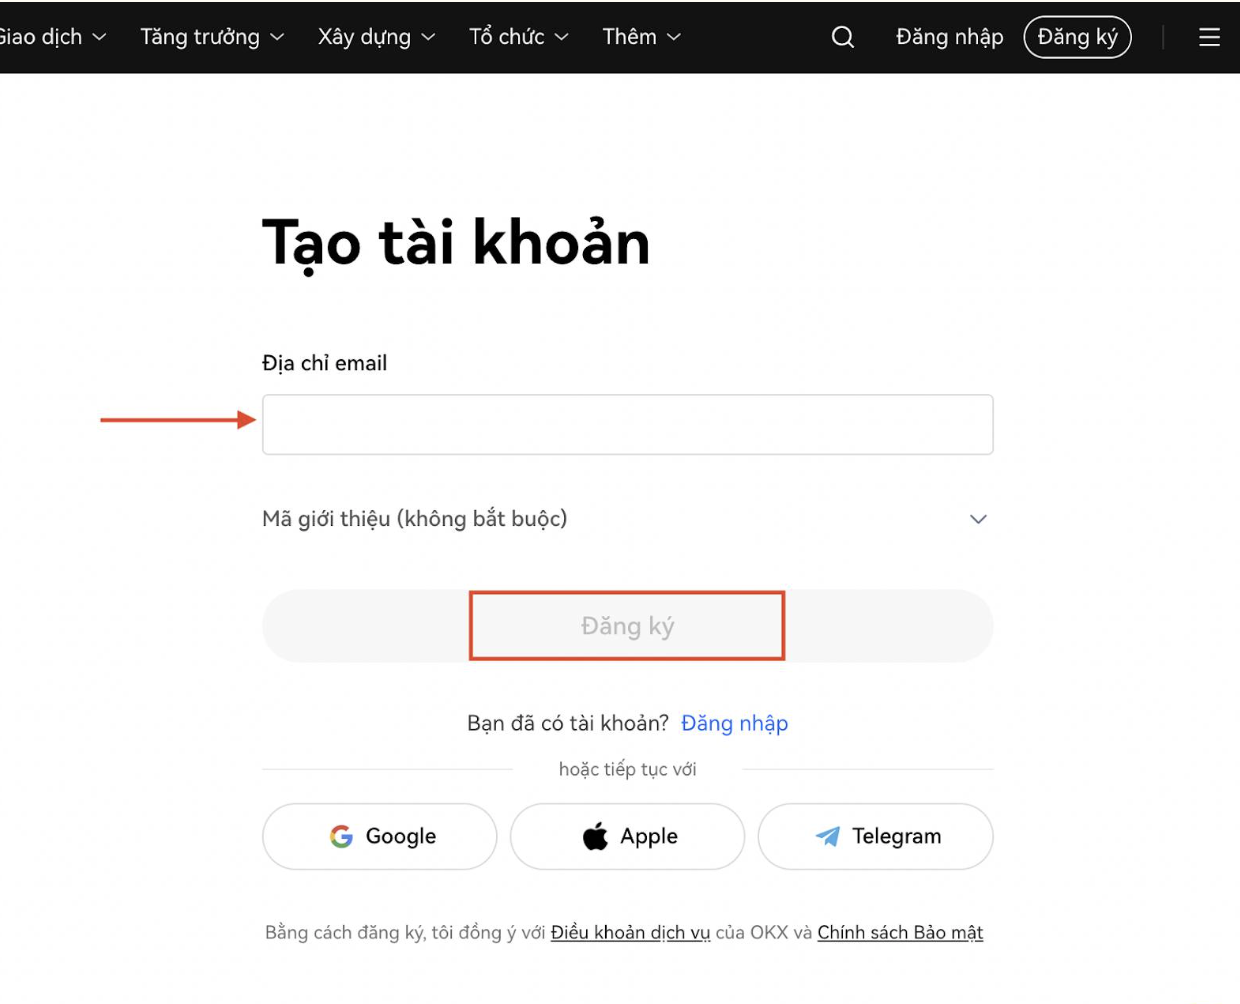Open the hamburger menu icon
This screenshot has width=1240, height=1004.
(1209, 37)
